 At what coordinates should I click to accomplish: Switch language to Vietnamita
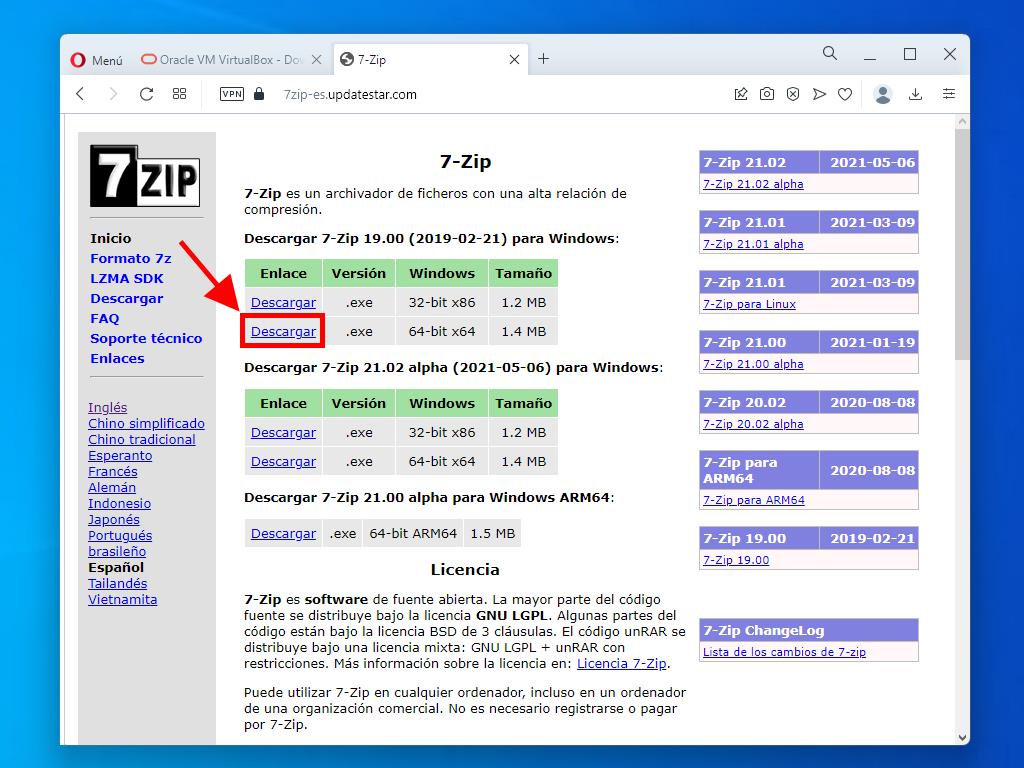pos(123,600)
